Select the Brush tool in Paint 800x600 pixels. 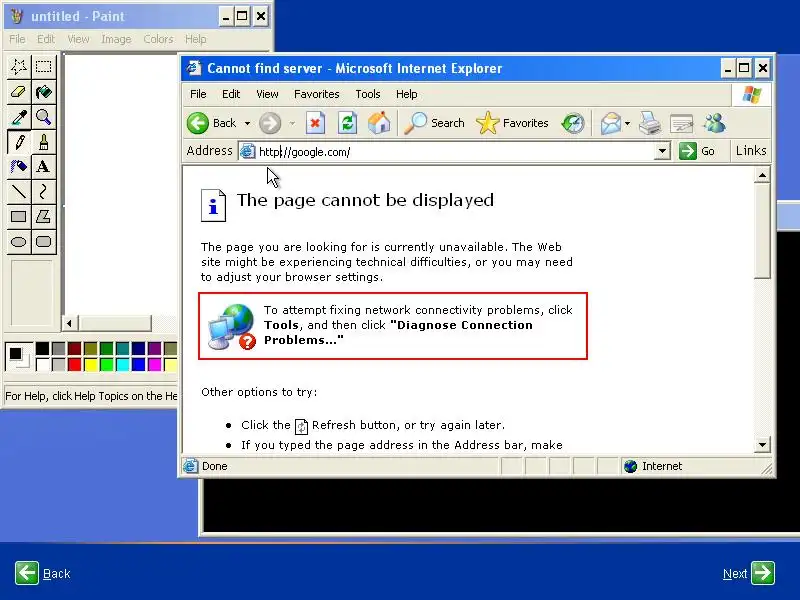(x=43, y=142)
